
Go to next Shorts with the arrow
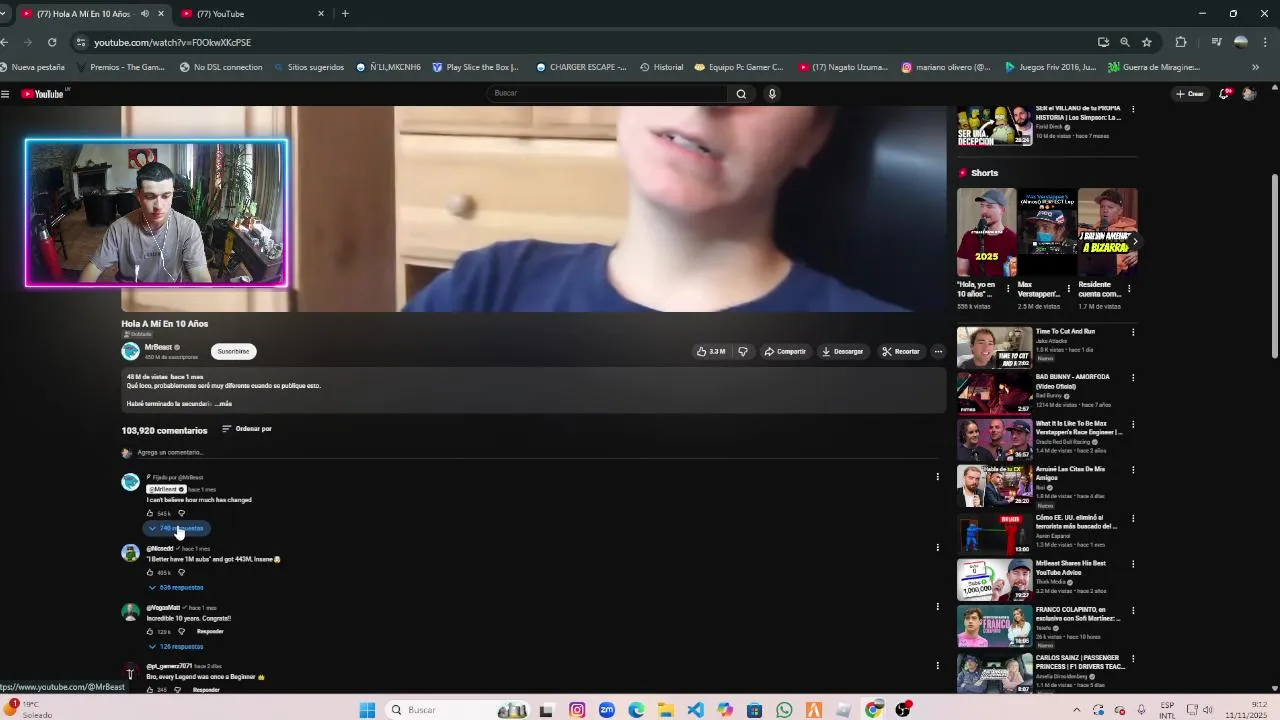pos(1134,242)
